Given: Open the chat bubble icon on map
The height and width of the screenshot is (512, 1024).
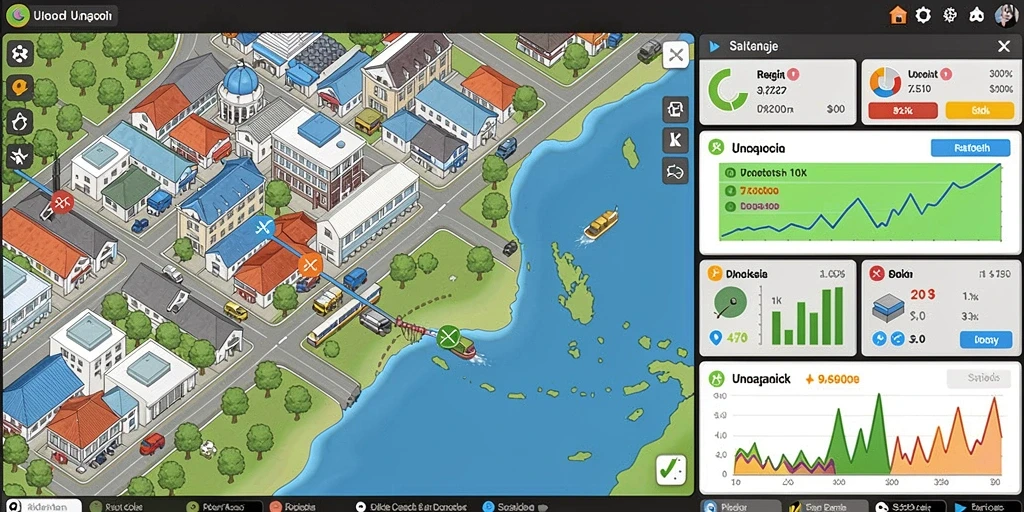Looking at the screenshot, I should [675, 172].
